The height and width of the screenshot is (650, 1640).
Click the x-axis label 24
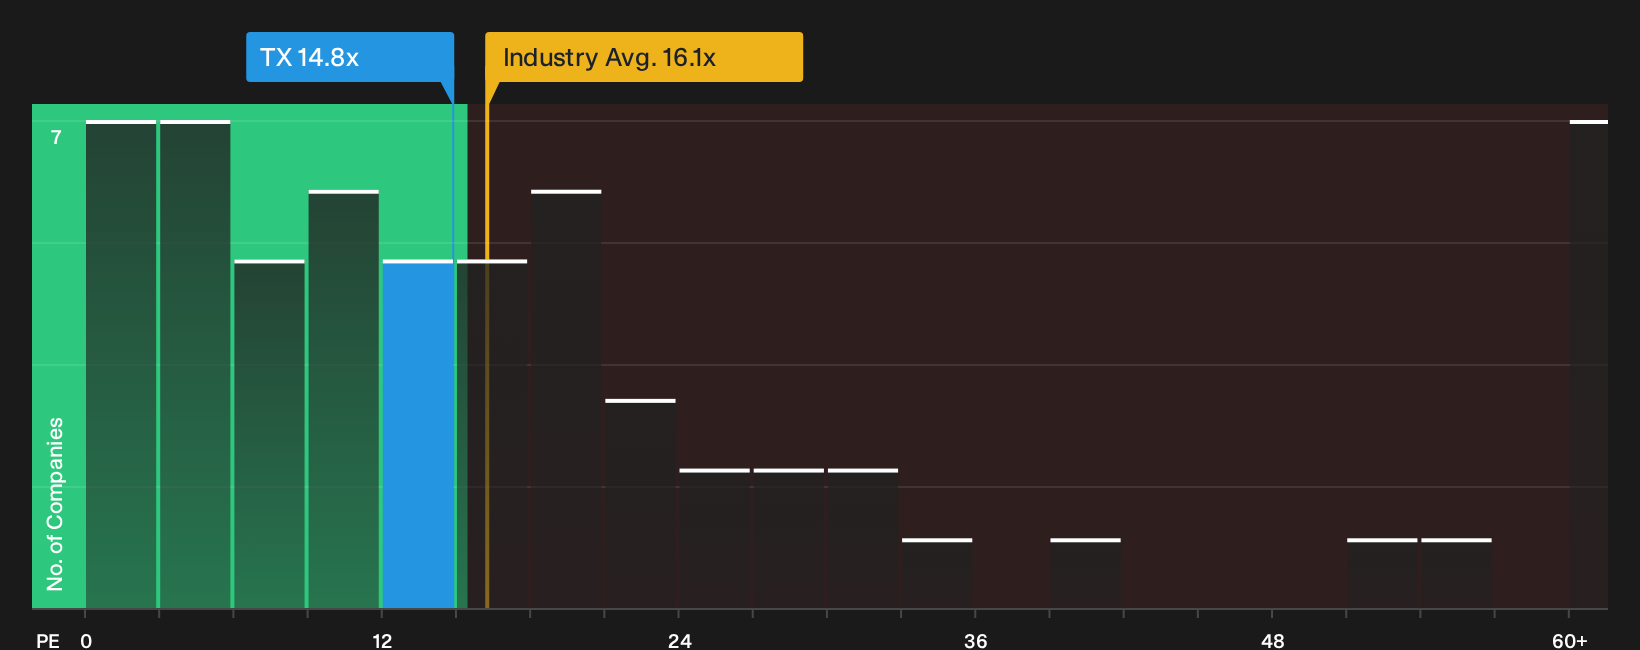point(679,640)
